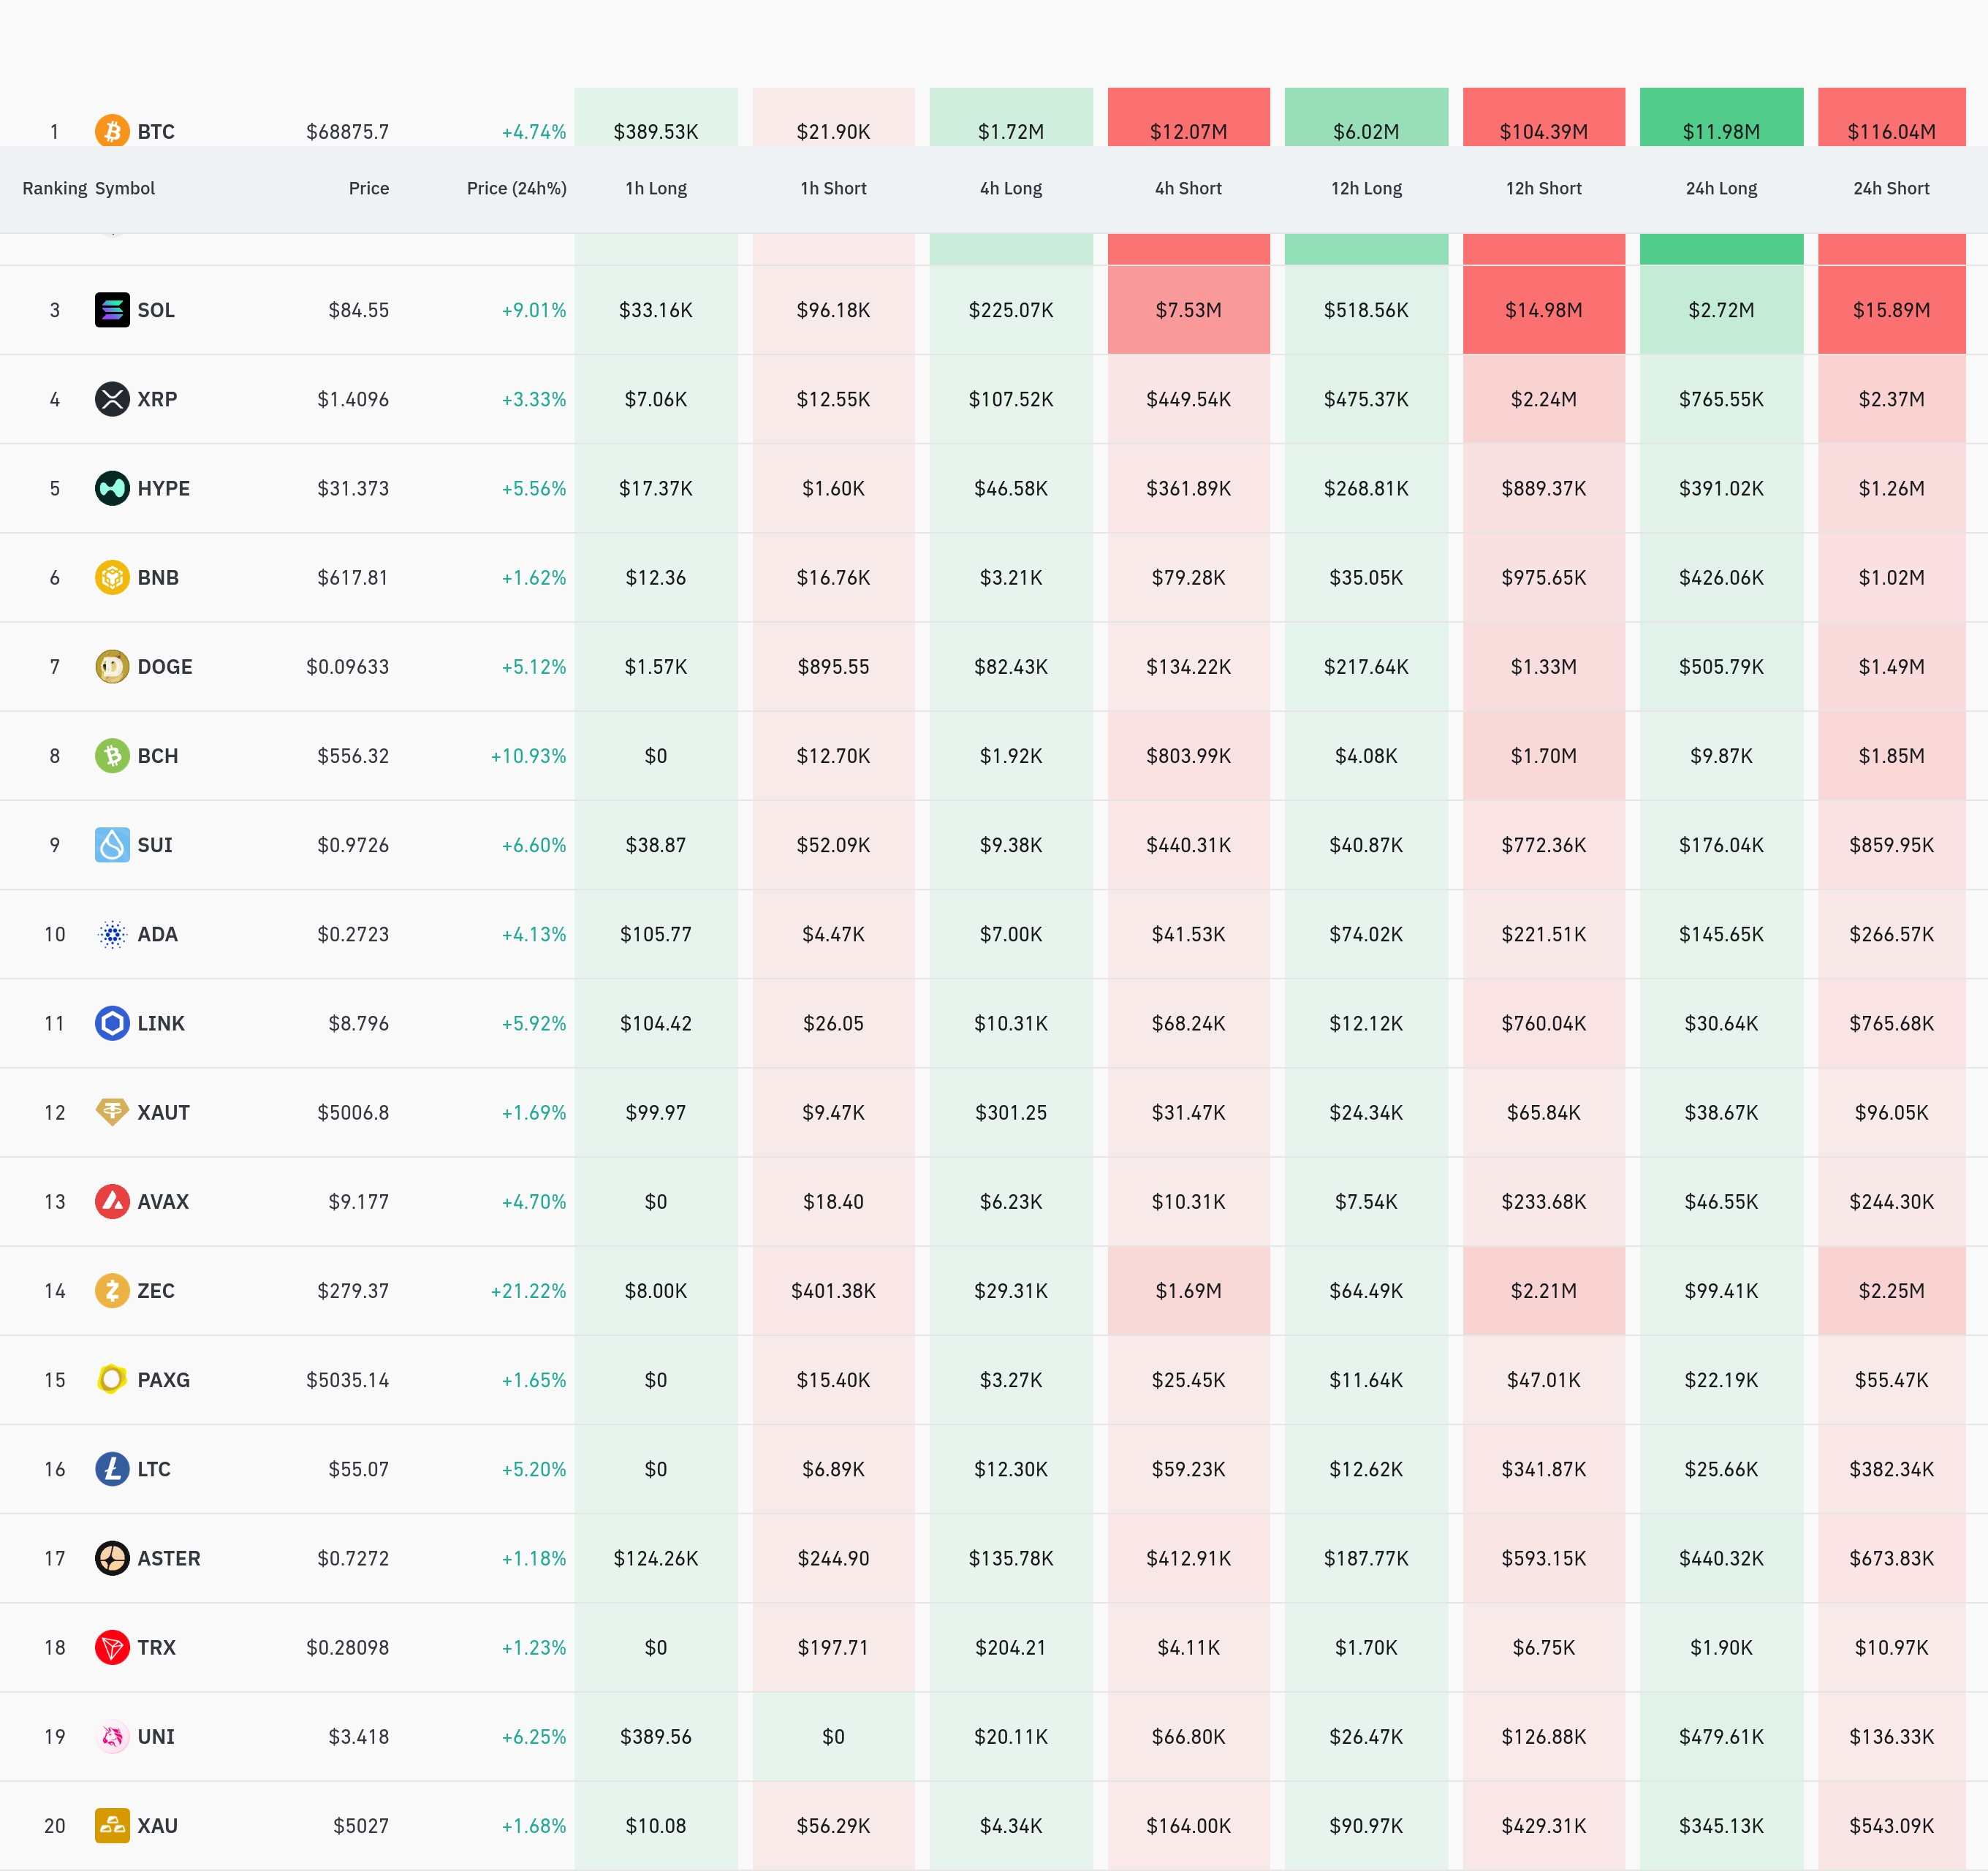Click the Solana SOL logo icon
This screenshot has height=1871, width=1988.
click(x=112, y=310)
